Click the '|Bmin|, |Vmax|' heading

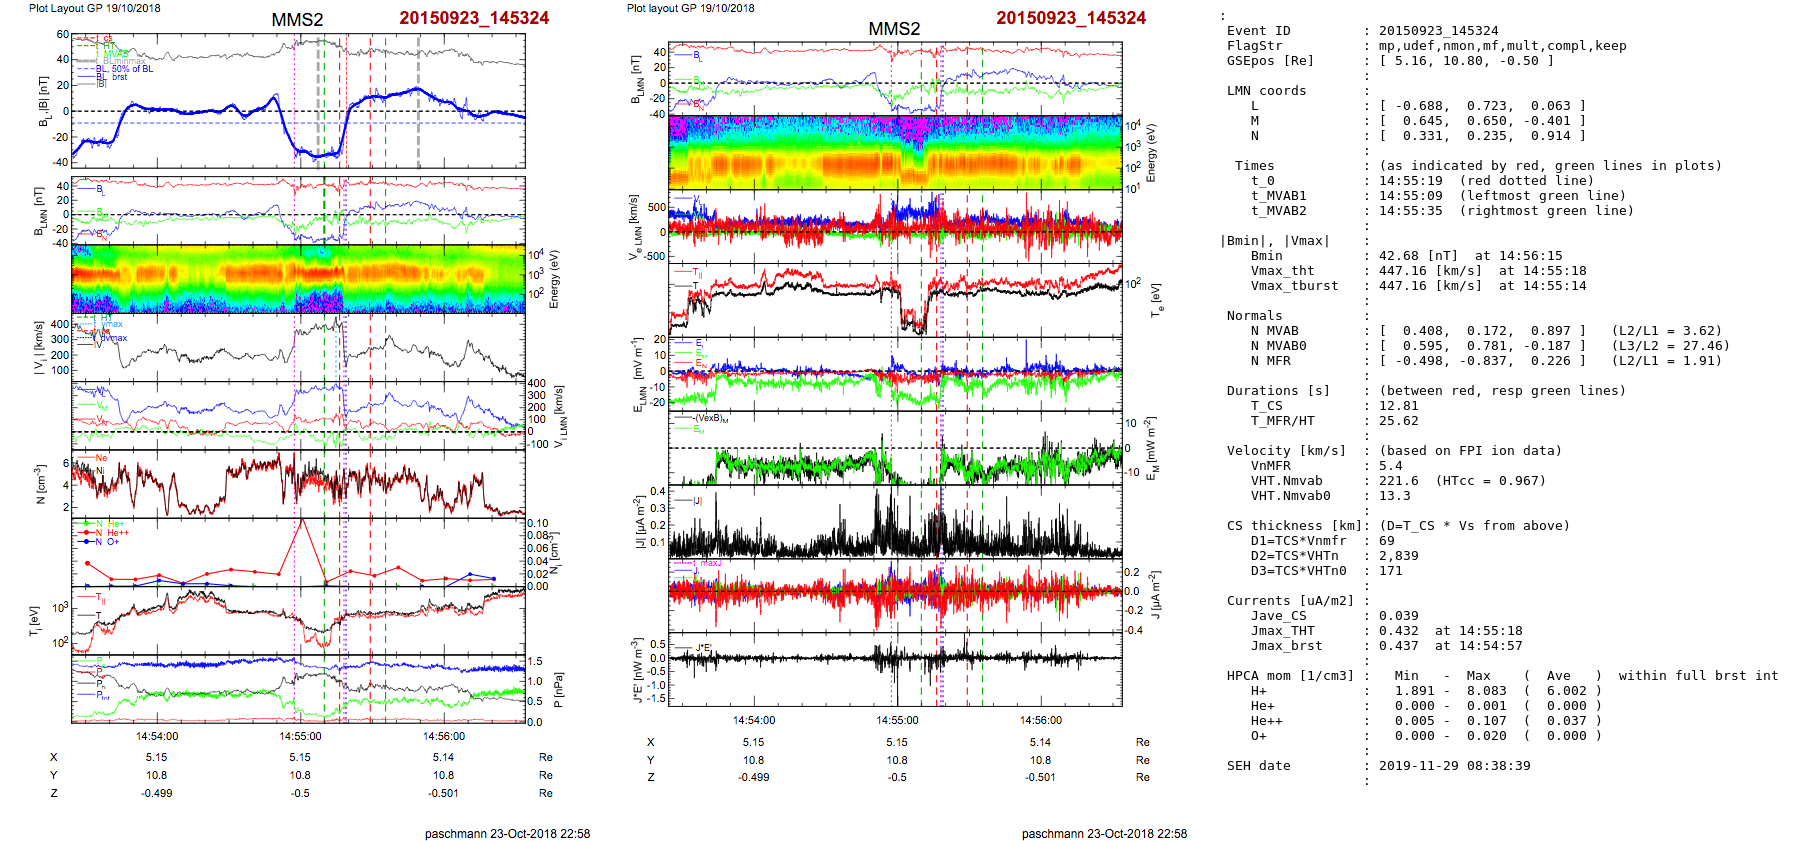[x=1275, y=241]
